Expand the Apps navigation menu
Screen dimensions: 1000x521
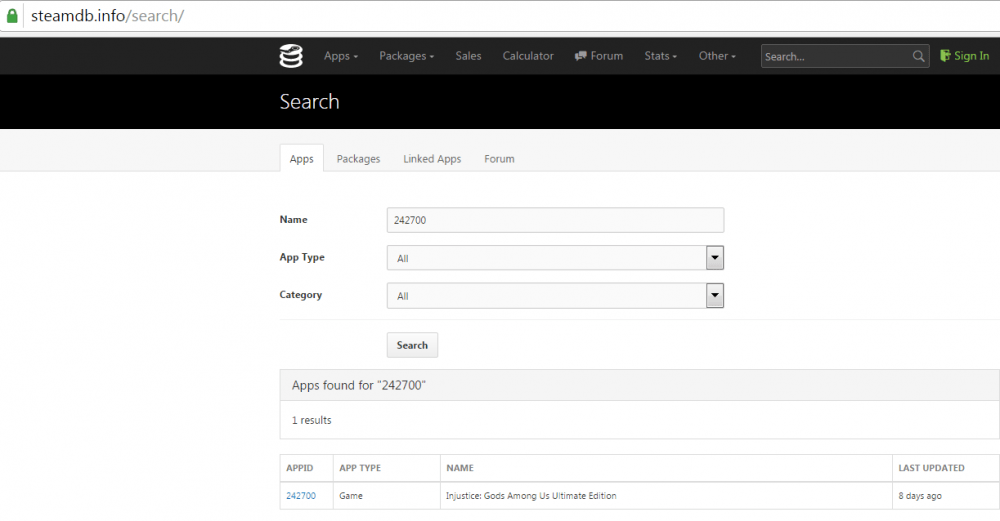340,56
